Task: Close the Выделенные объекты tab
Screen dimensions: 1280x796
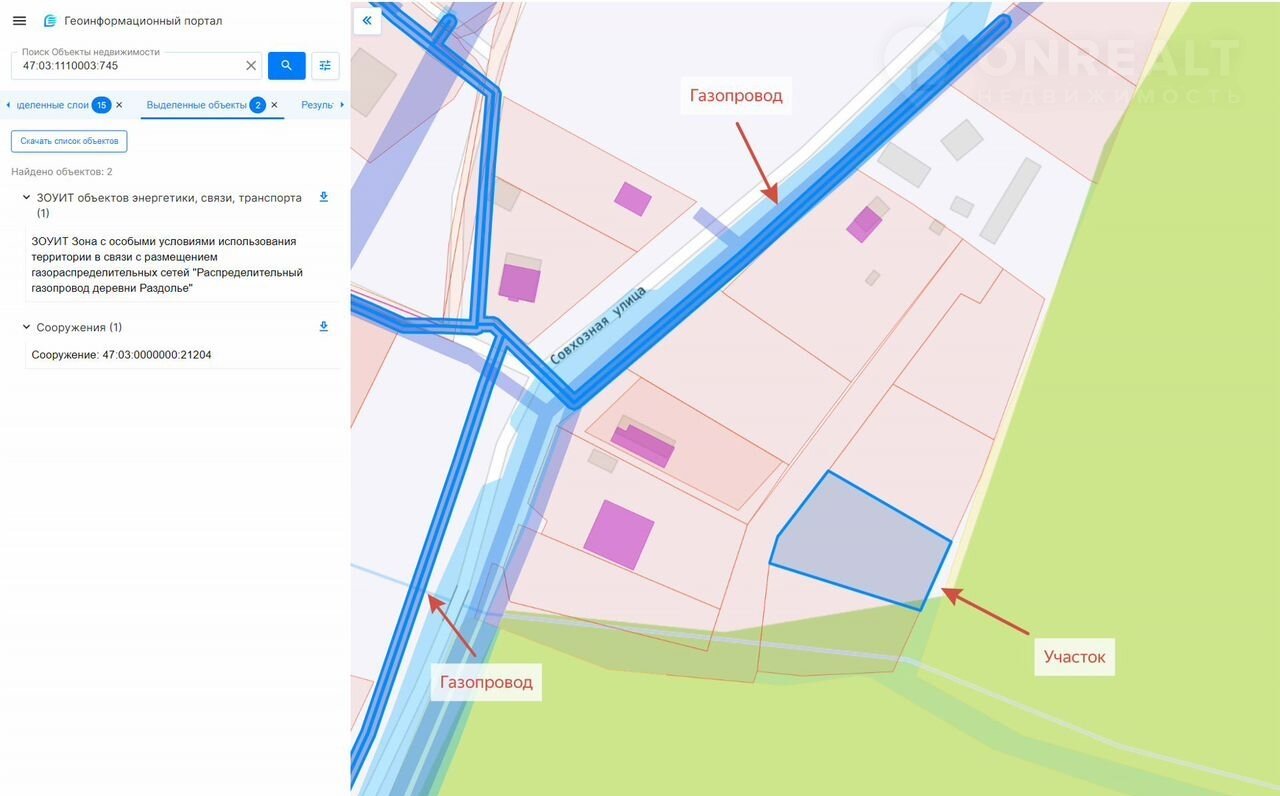Action: [x=274, y=105]
